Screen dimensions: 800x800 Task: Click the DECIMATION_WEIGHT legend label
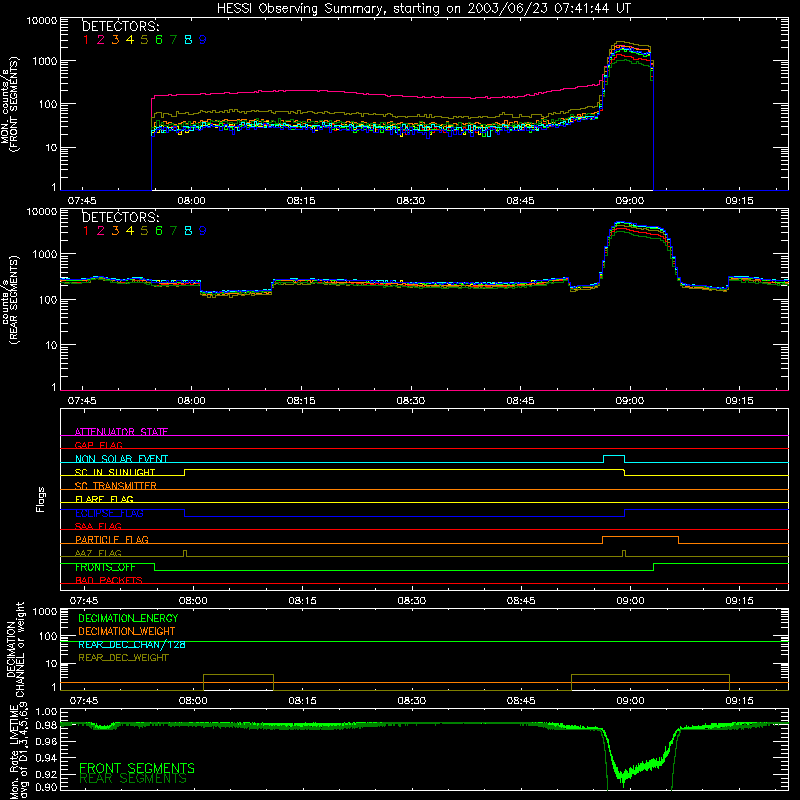tap(127, 631)
